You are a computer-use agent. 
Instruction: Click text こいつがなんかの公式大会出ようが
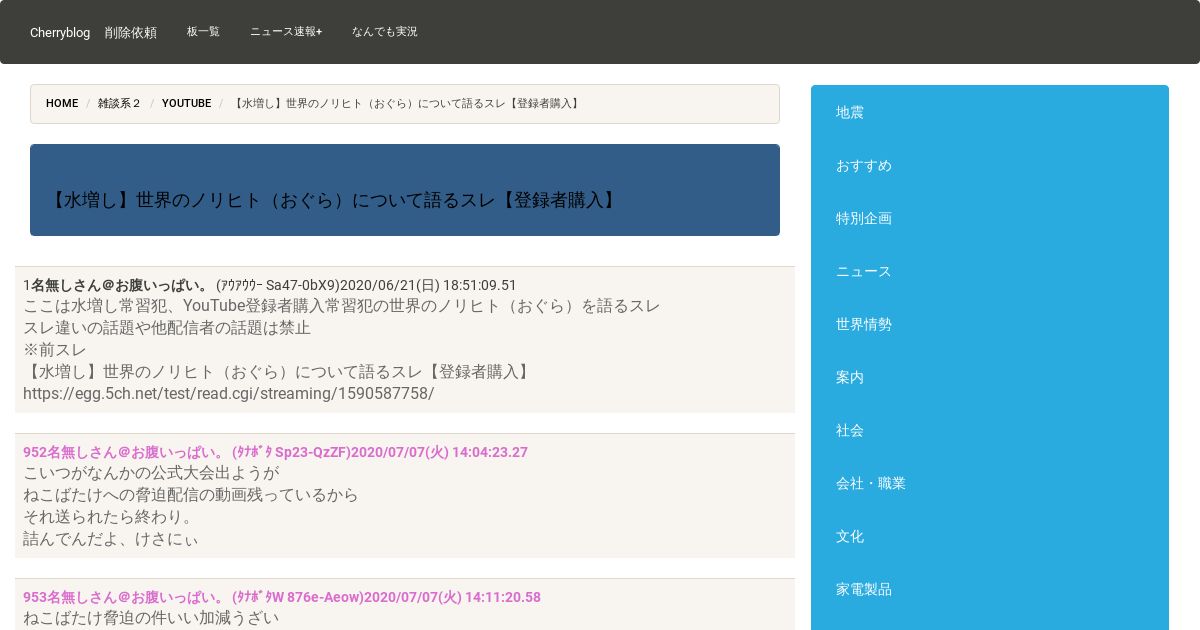[151, 473]
